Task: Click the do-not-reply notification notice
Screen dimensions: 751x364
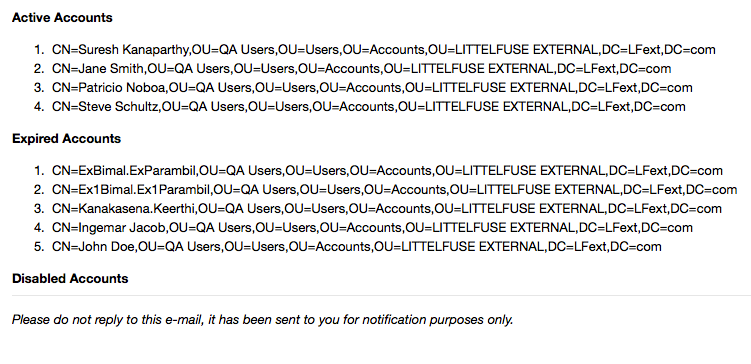Action: (x=262, y=319)
